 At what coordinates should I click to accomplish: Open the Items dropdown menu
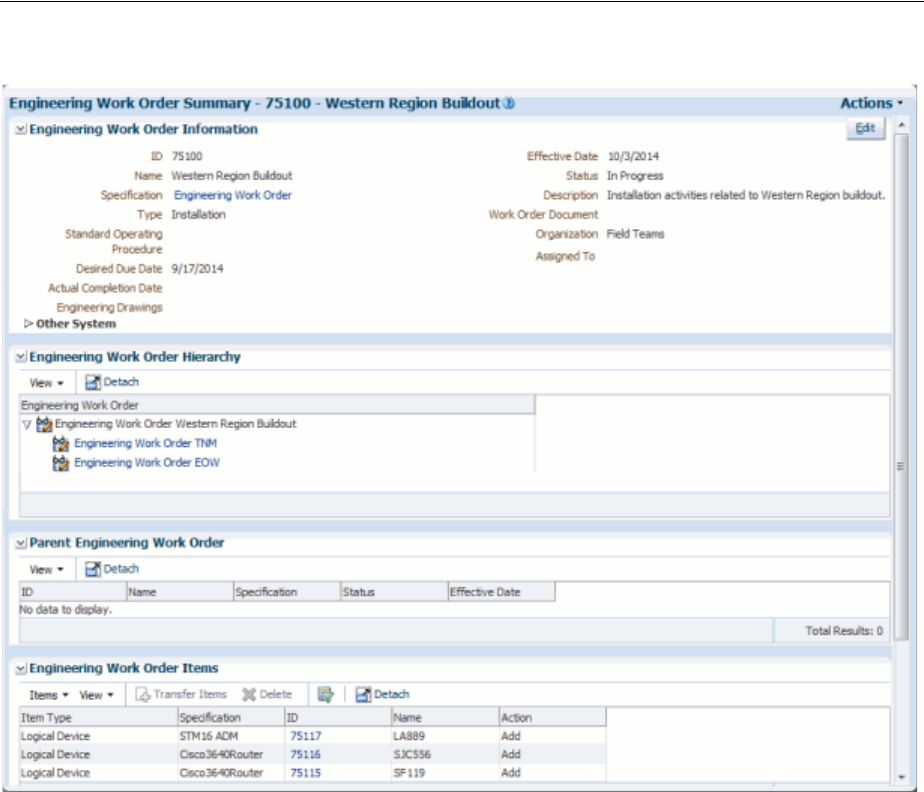(49, 694)
